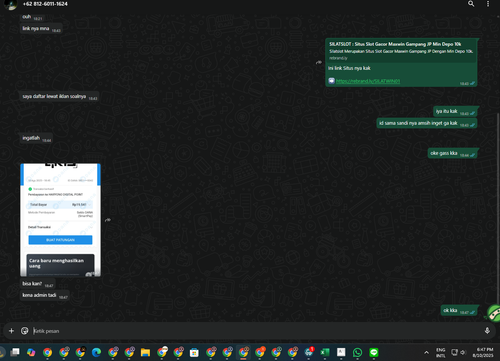The image size is (500, 361).
Task: Open contact info for +62 812-6011-1624
Action: tap(45, 4)
